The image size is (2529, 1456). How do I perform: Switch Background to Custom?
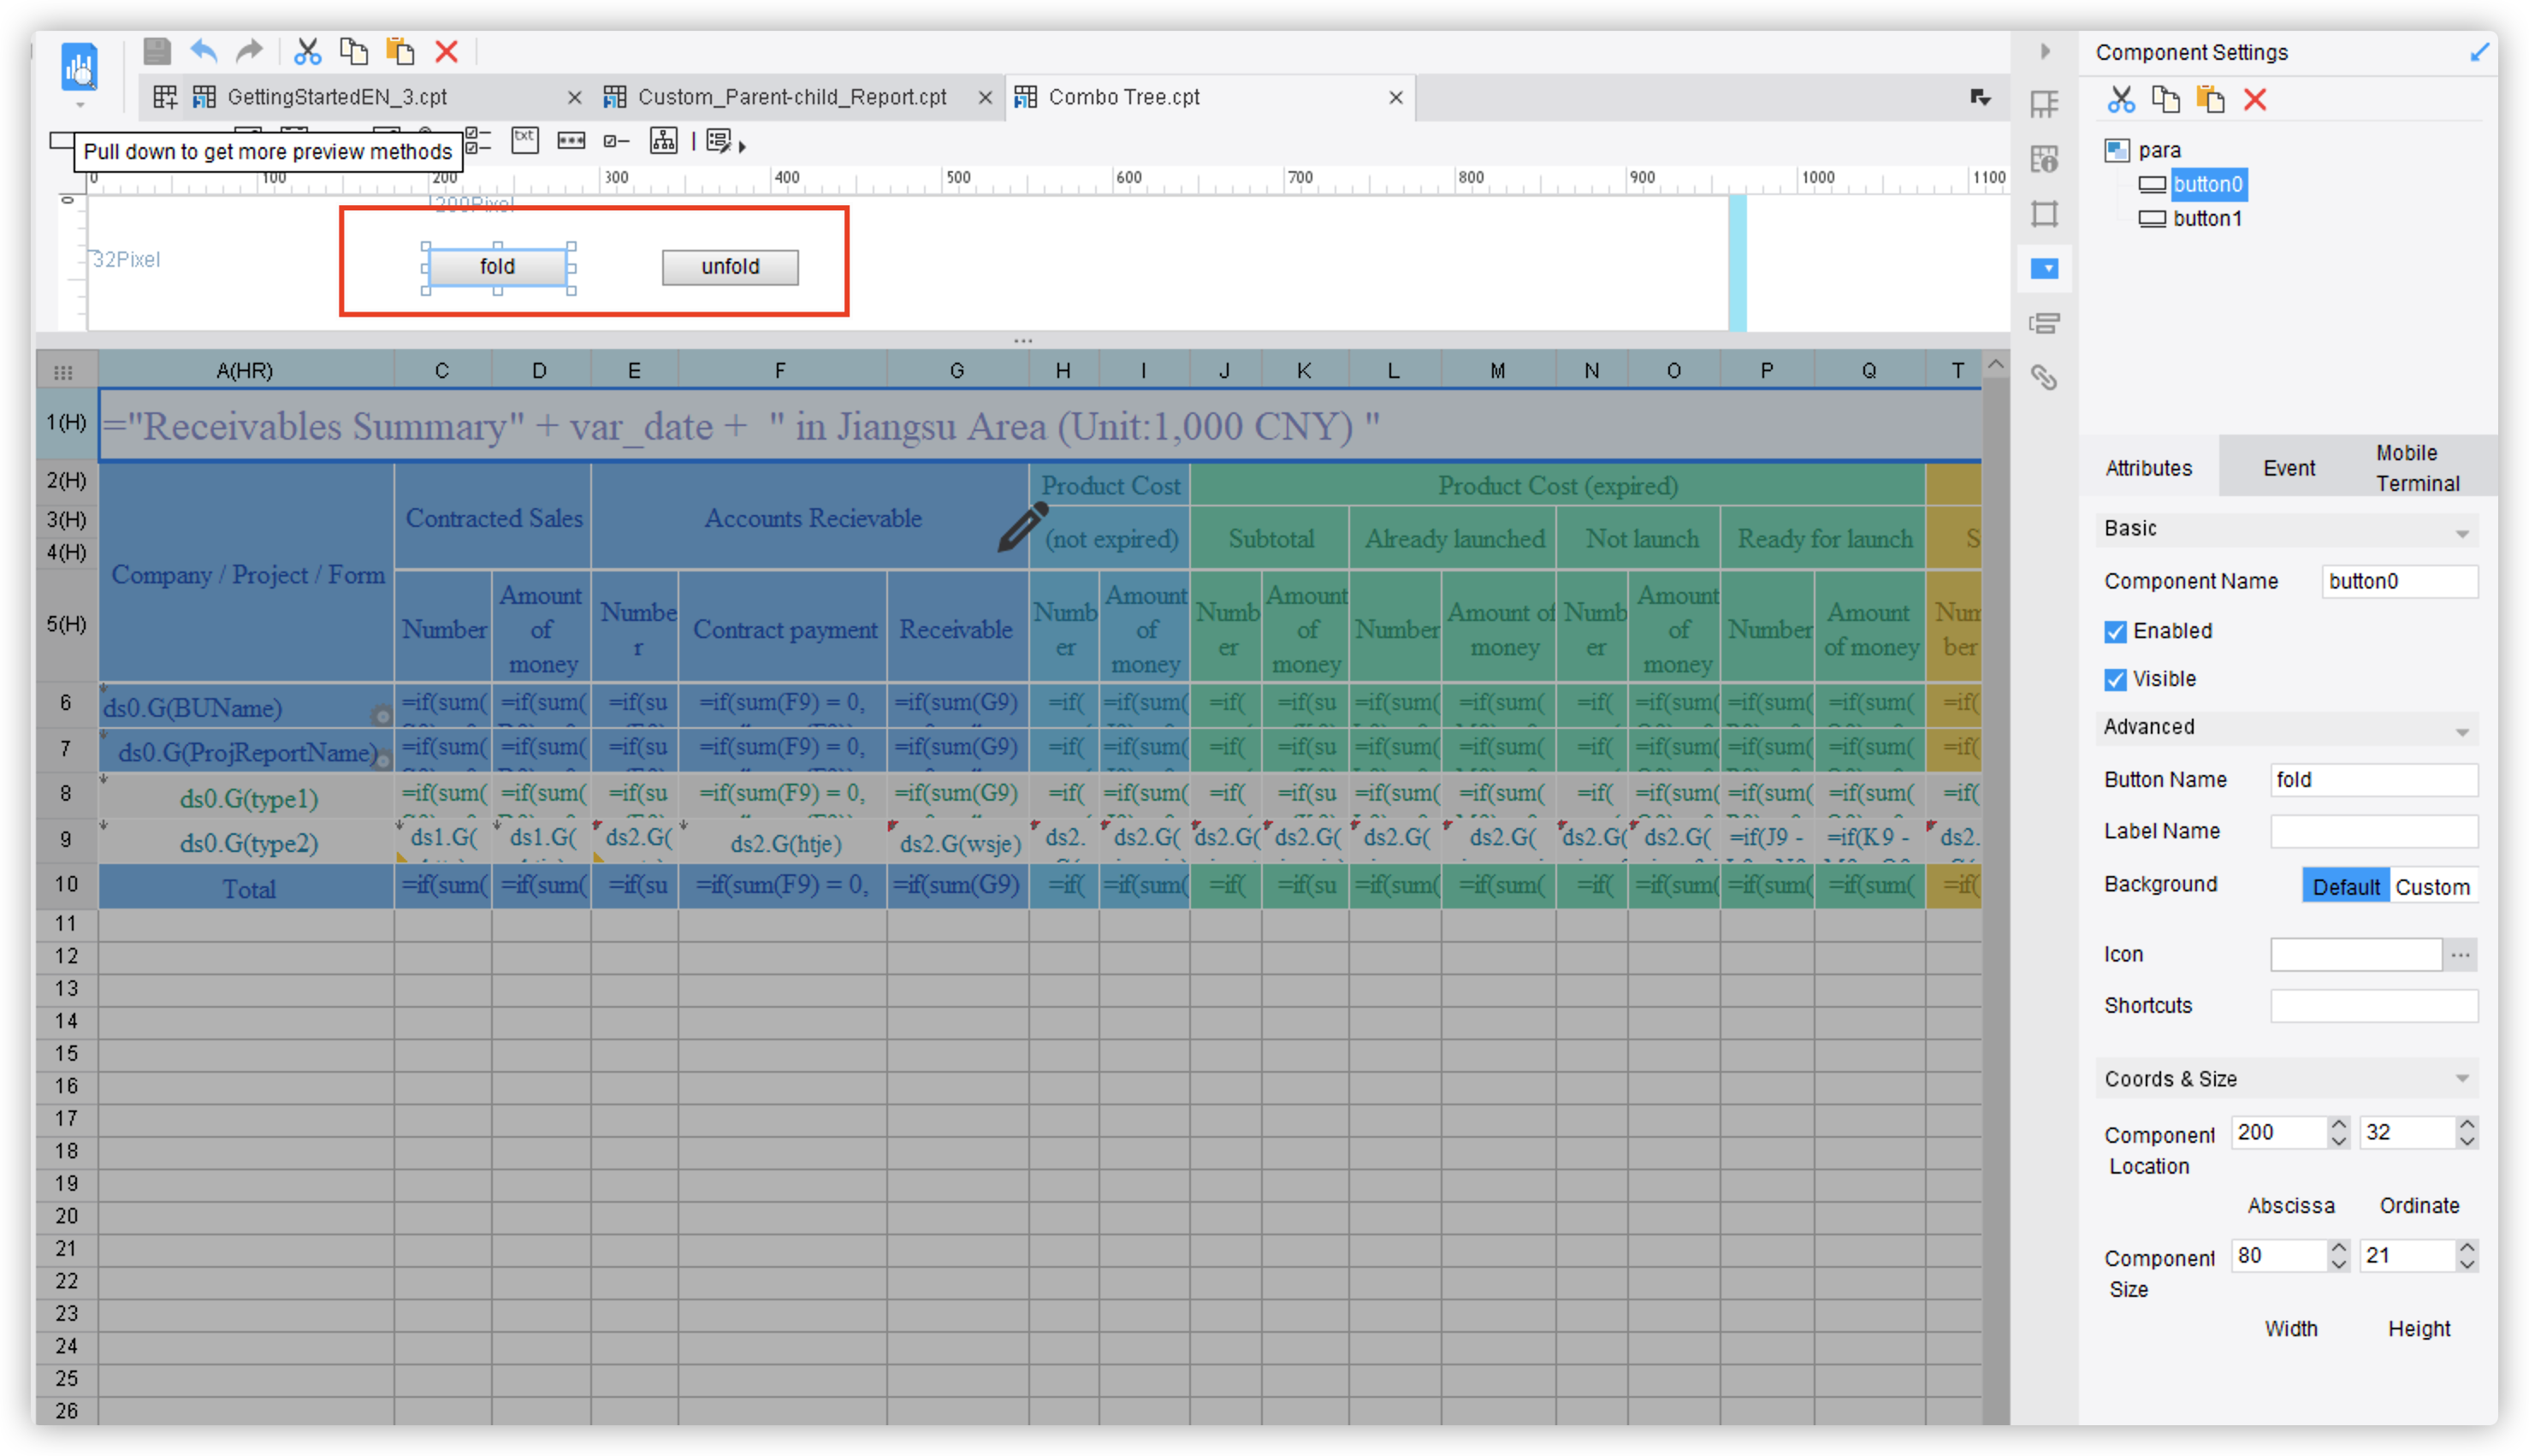point(2434,886)
